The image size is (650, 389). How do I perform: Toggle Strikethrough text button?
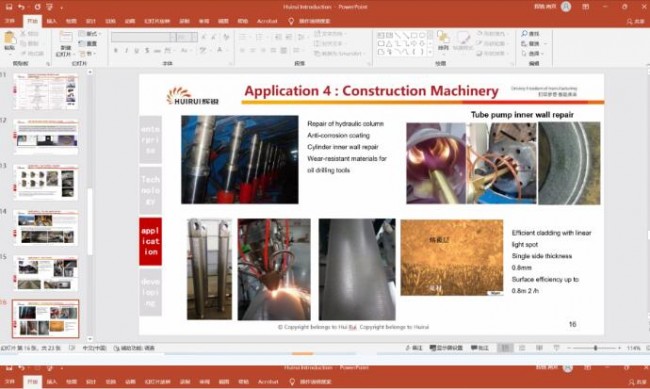[147, 51]
